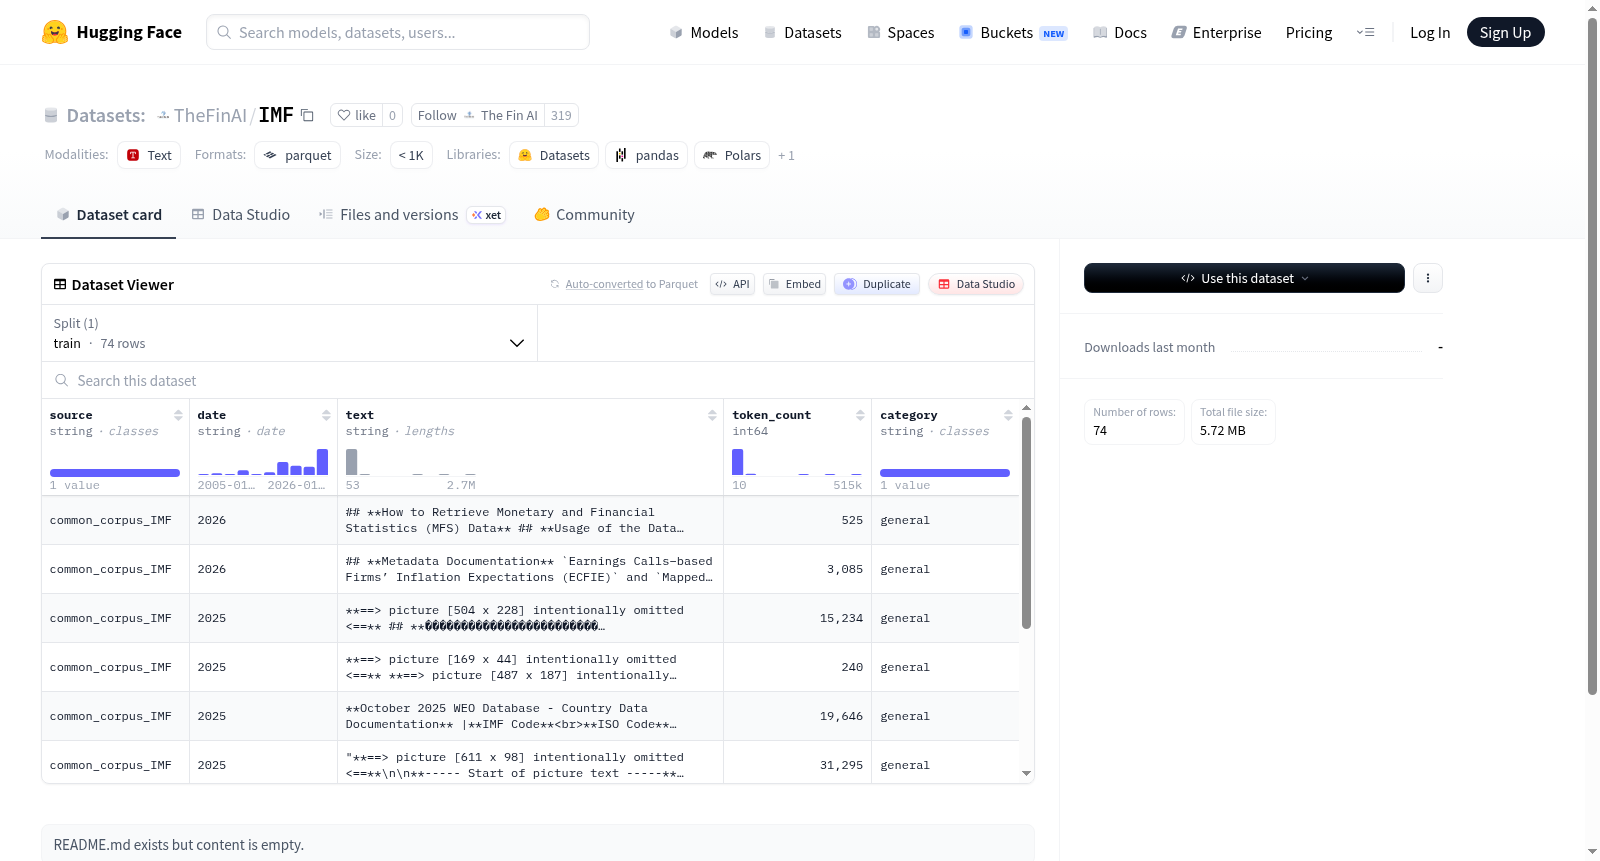Open Models page from navigation
Viewport: 1600px width, 861px height.
[704, 32]
